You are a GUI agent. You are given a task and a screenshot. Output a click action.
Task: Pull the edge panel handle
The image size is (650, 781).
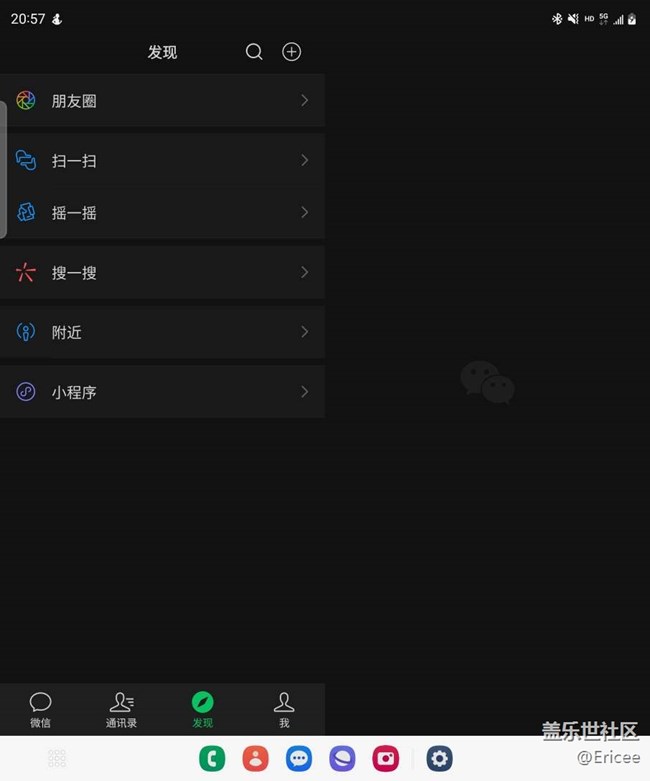3,169
